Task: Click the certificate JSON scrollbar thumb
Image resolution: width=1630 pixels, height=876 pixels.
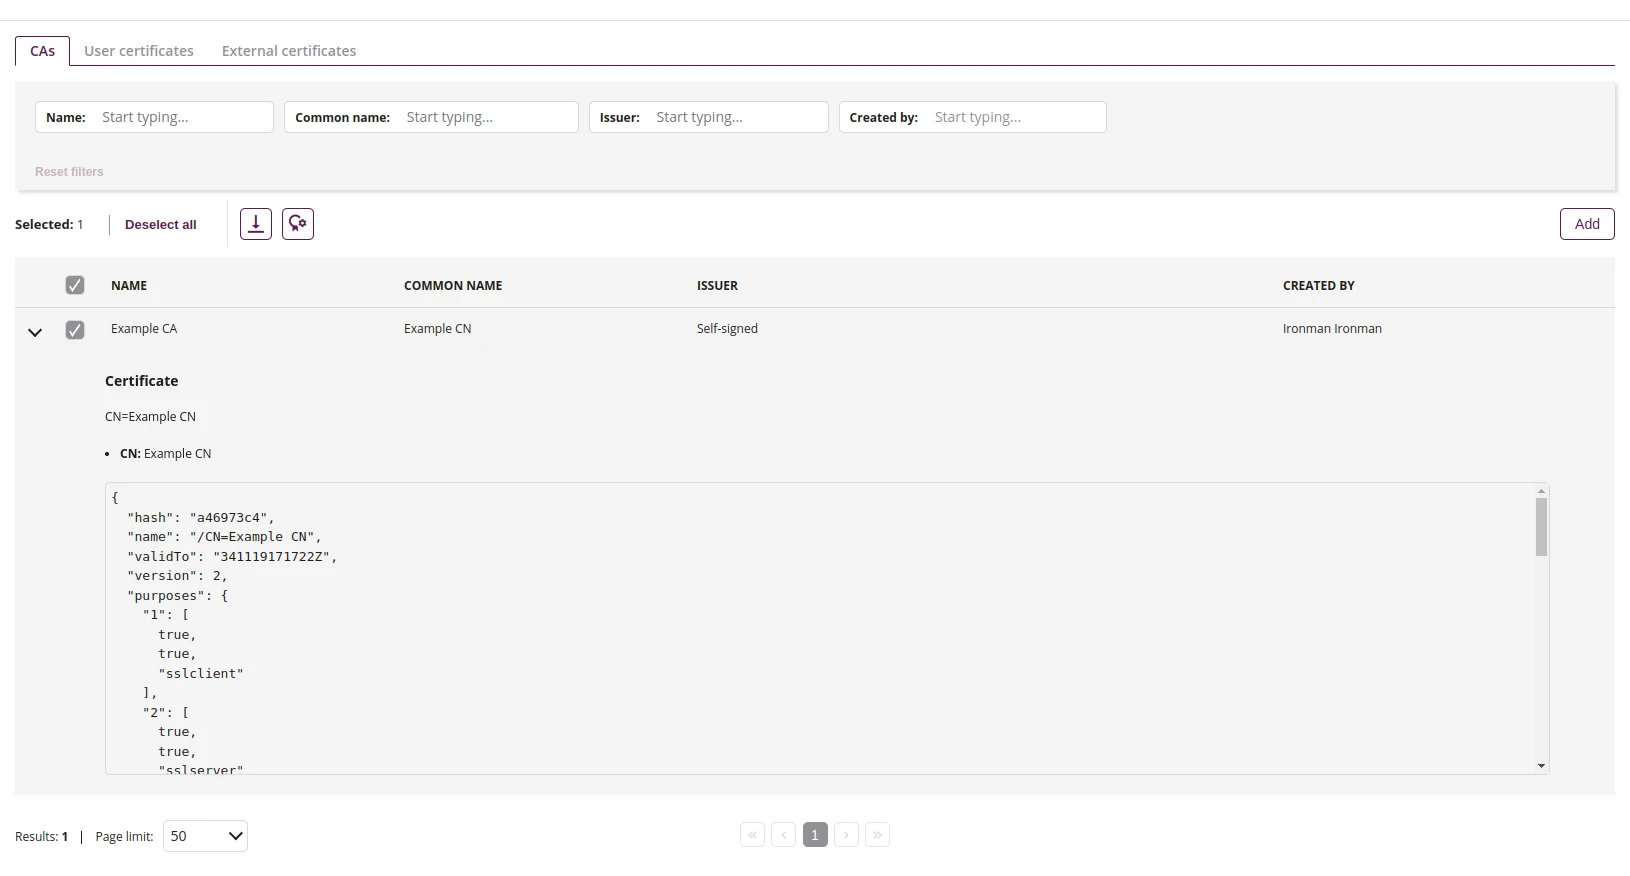Action: point(1541,527)
